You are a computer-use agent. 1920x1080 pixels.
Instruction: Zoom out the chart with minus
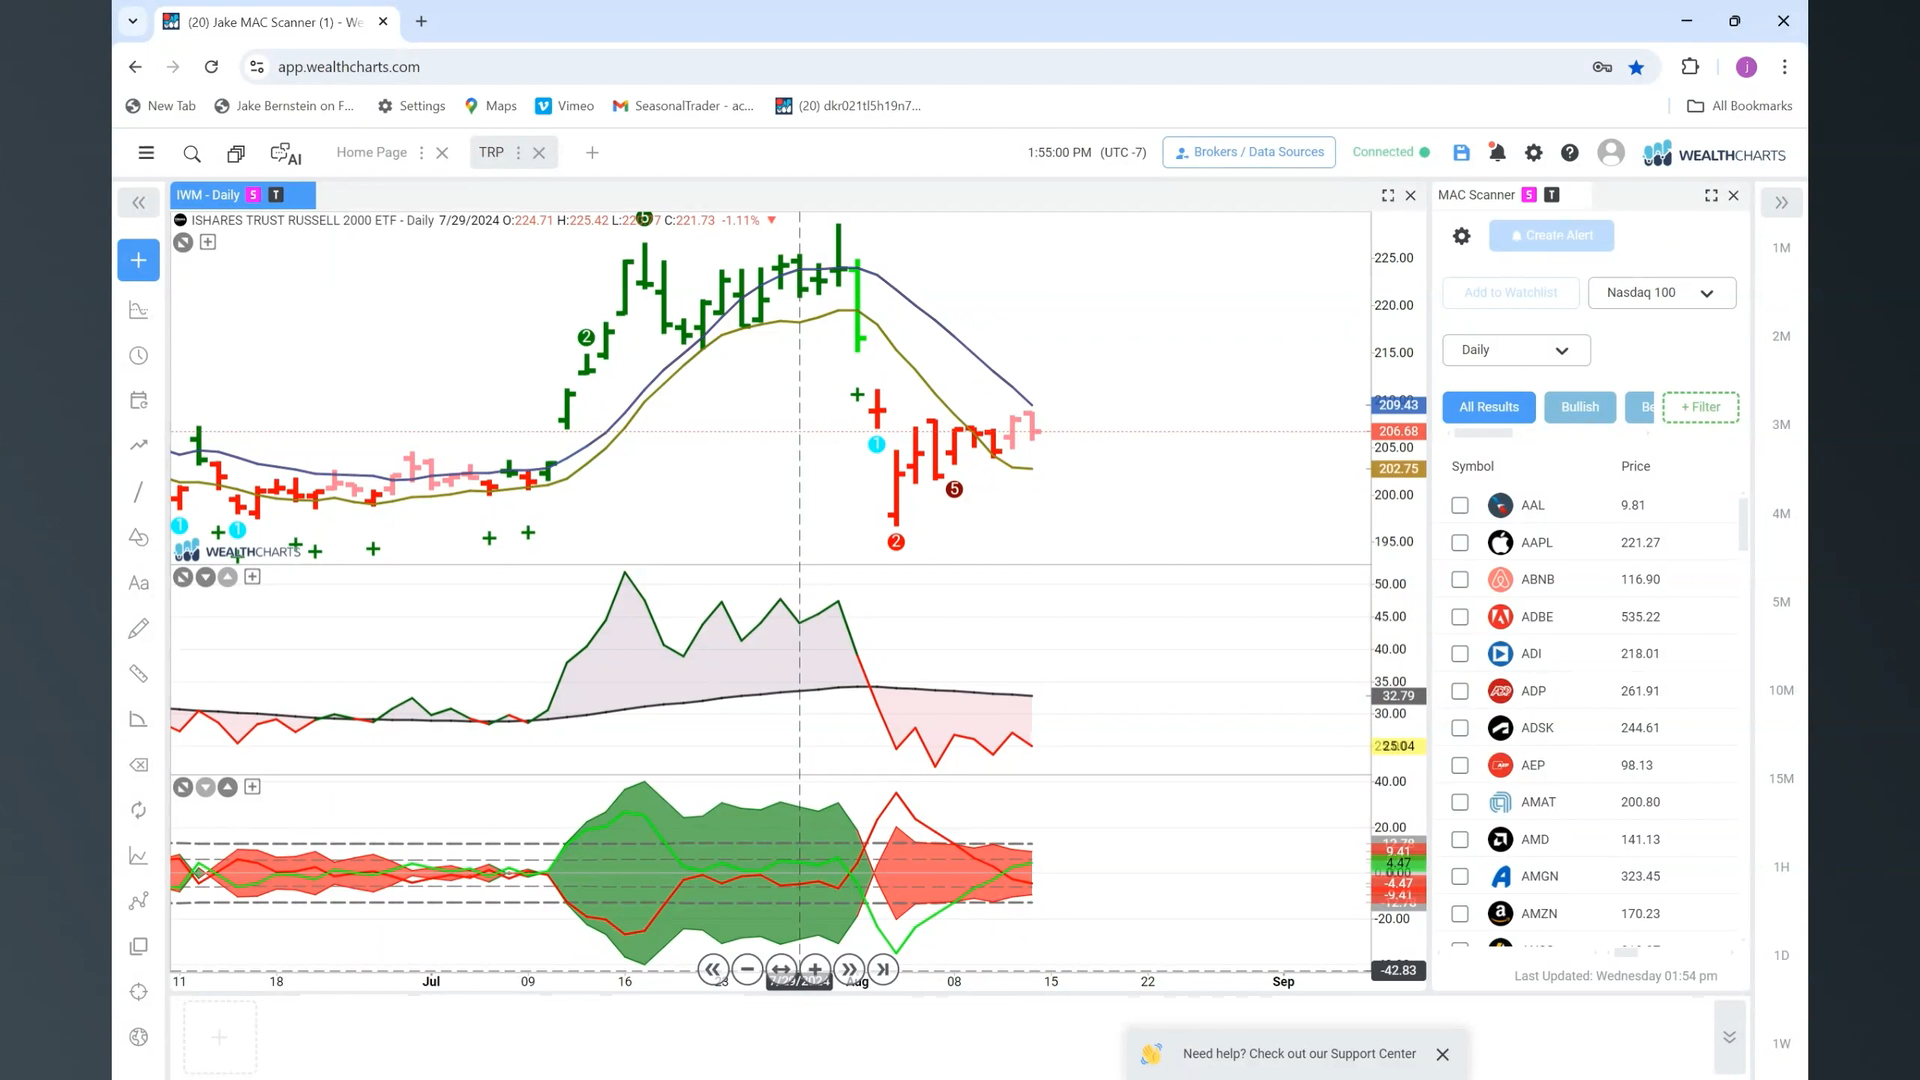pos(747,969)
